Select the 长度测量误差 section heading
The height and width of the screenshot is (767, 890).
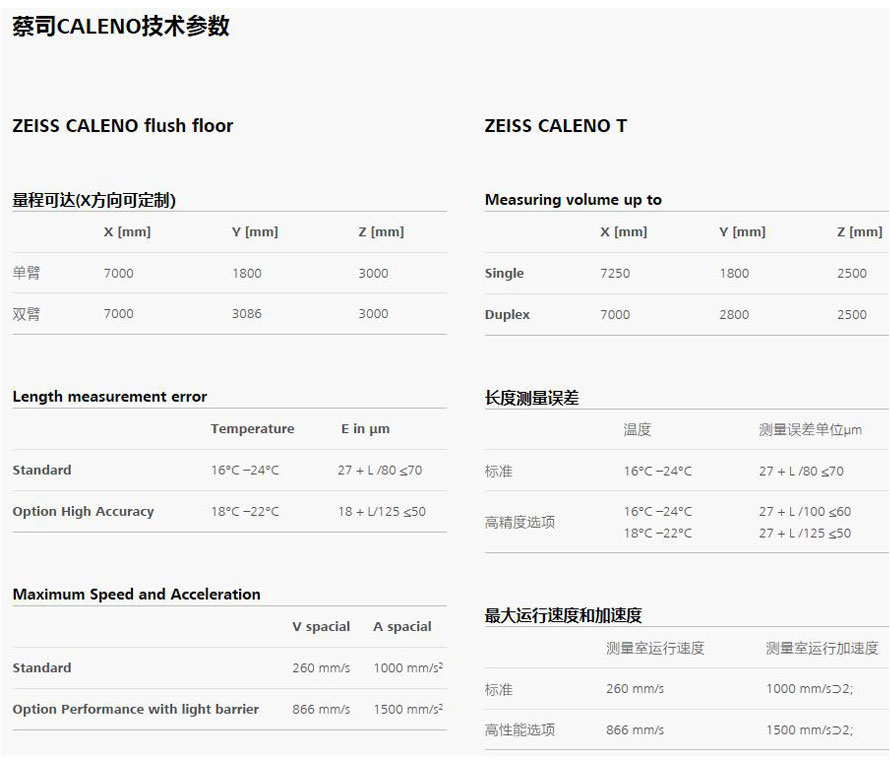(532, 398)
